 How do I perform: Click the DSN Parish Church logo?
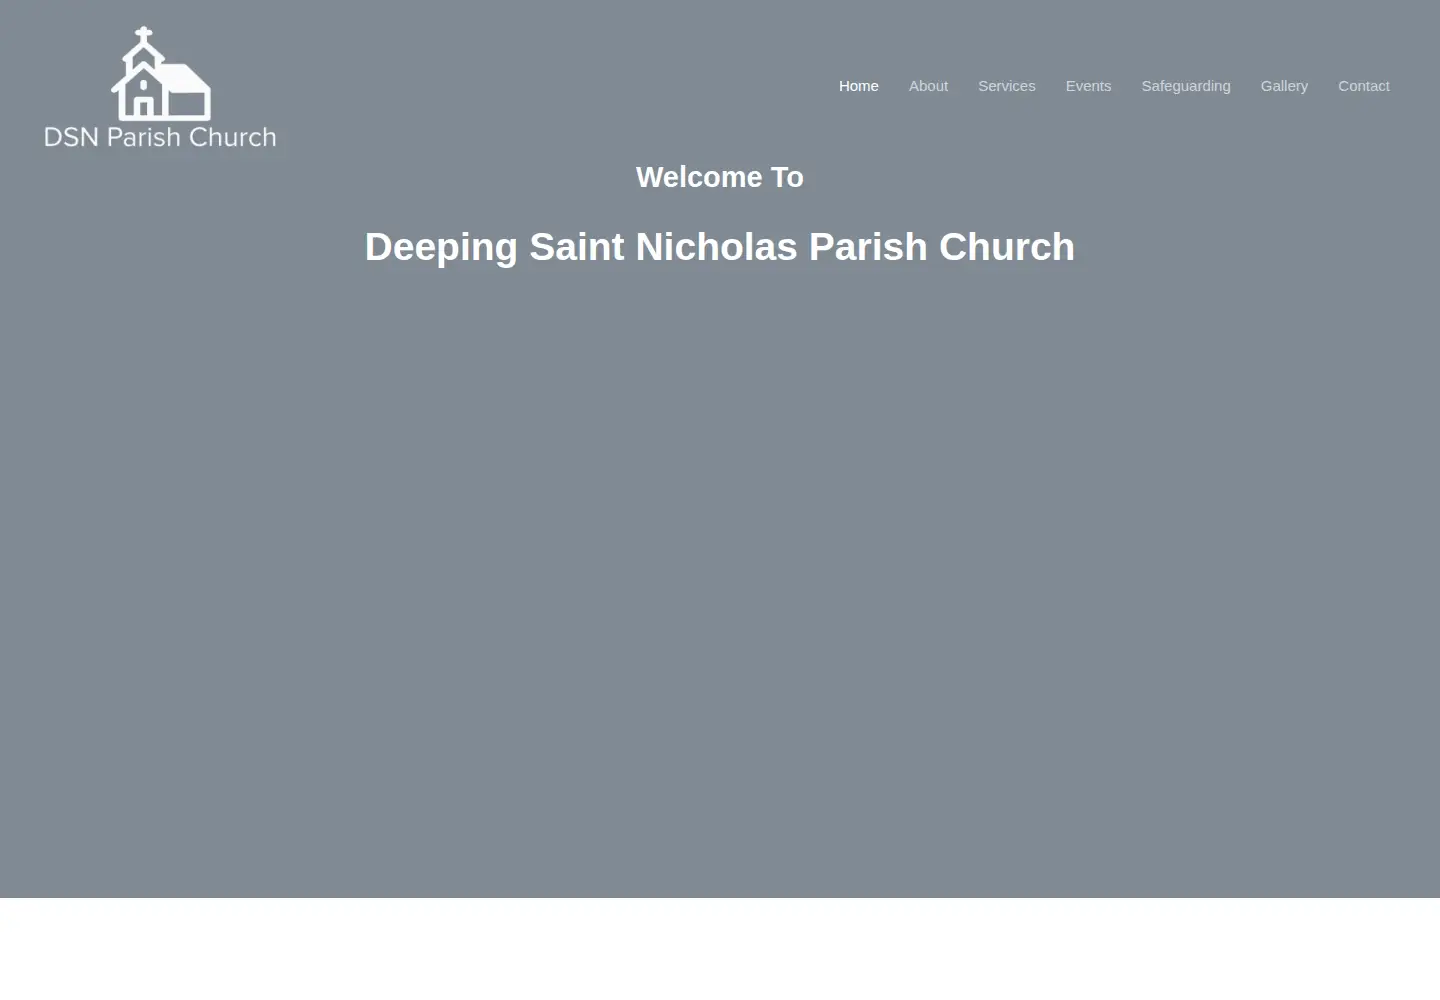[160, 88]
